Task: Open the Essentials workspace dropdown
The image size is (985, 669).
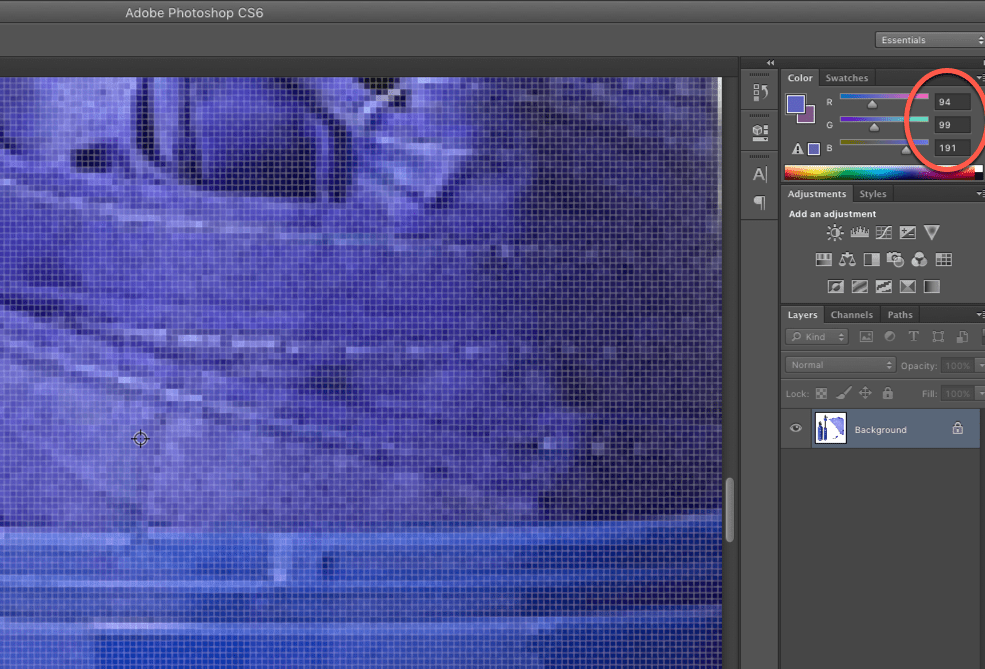Action: pyautogui.click(x=929, y=40)
